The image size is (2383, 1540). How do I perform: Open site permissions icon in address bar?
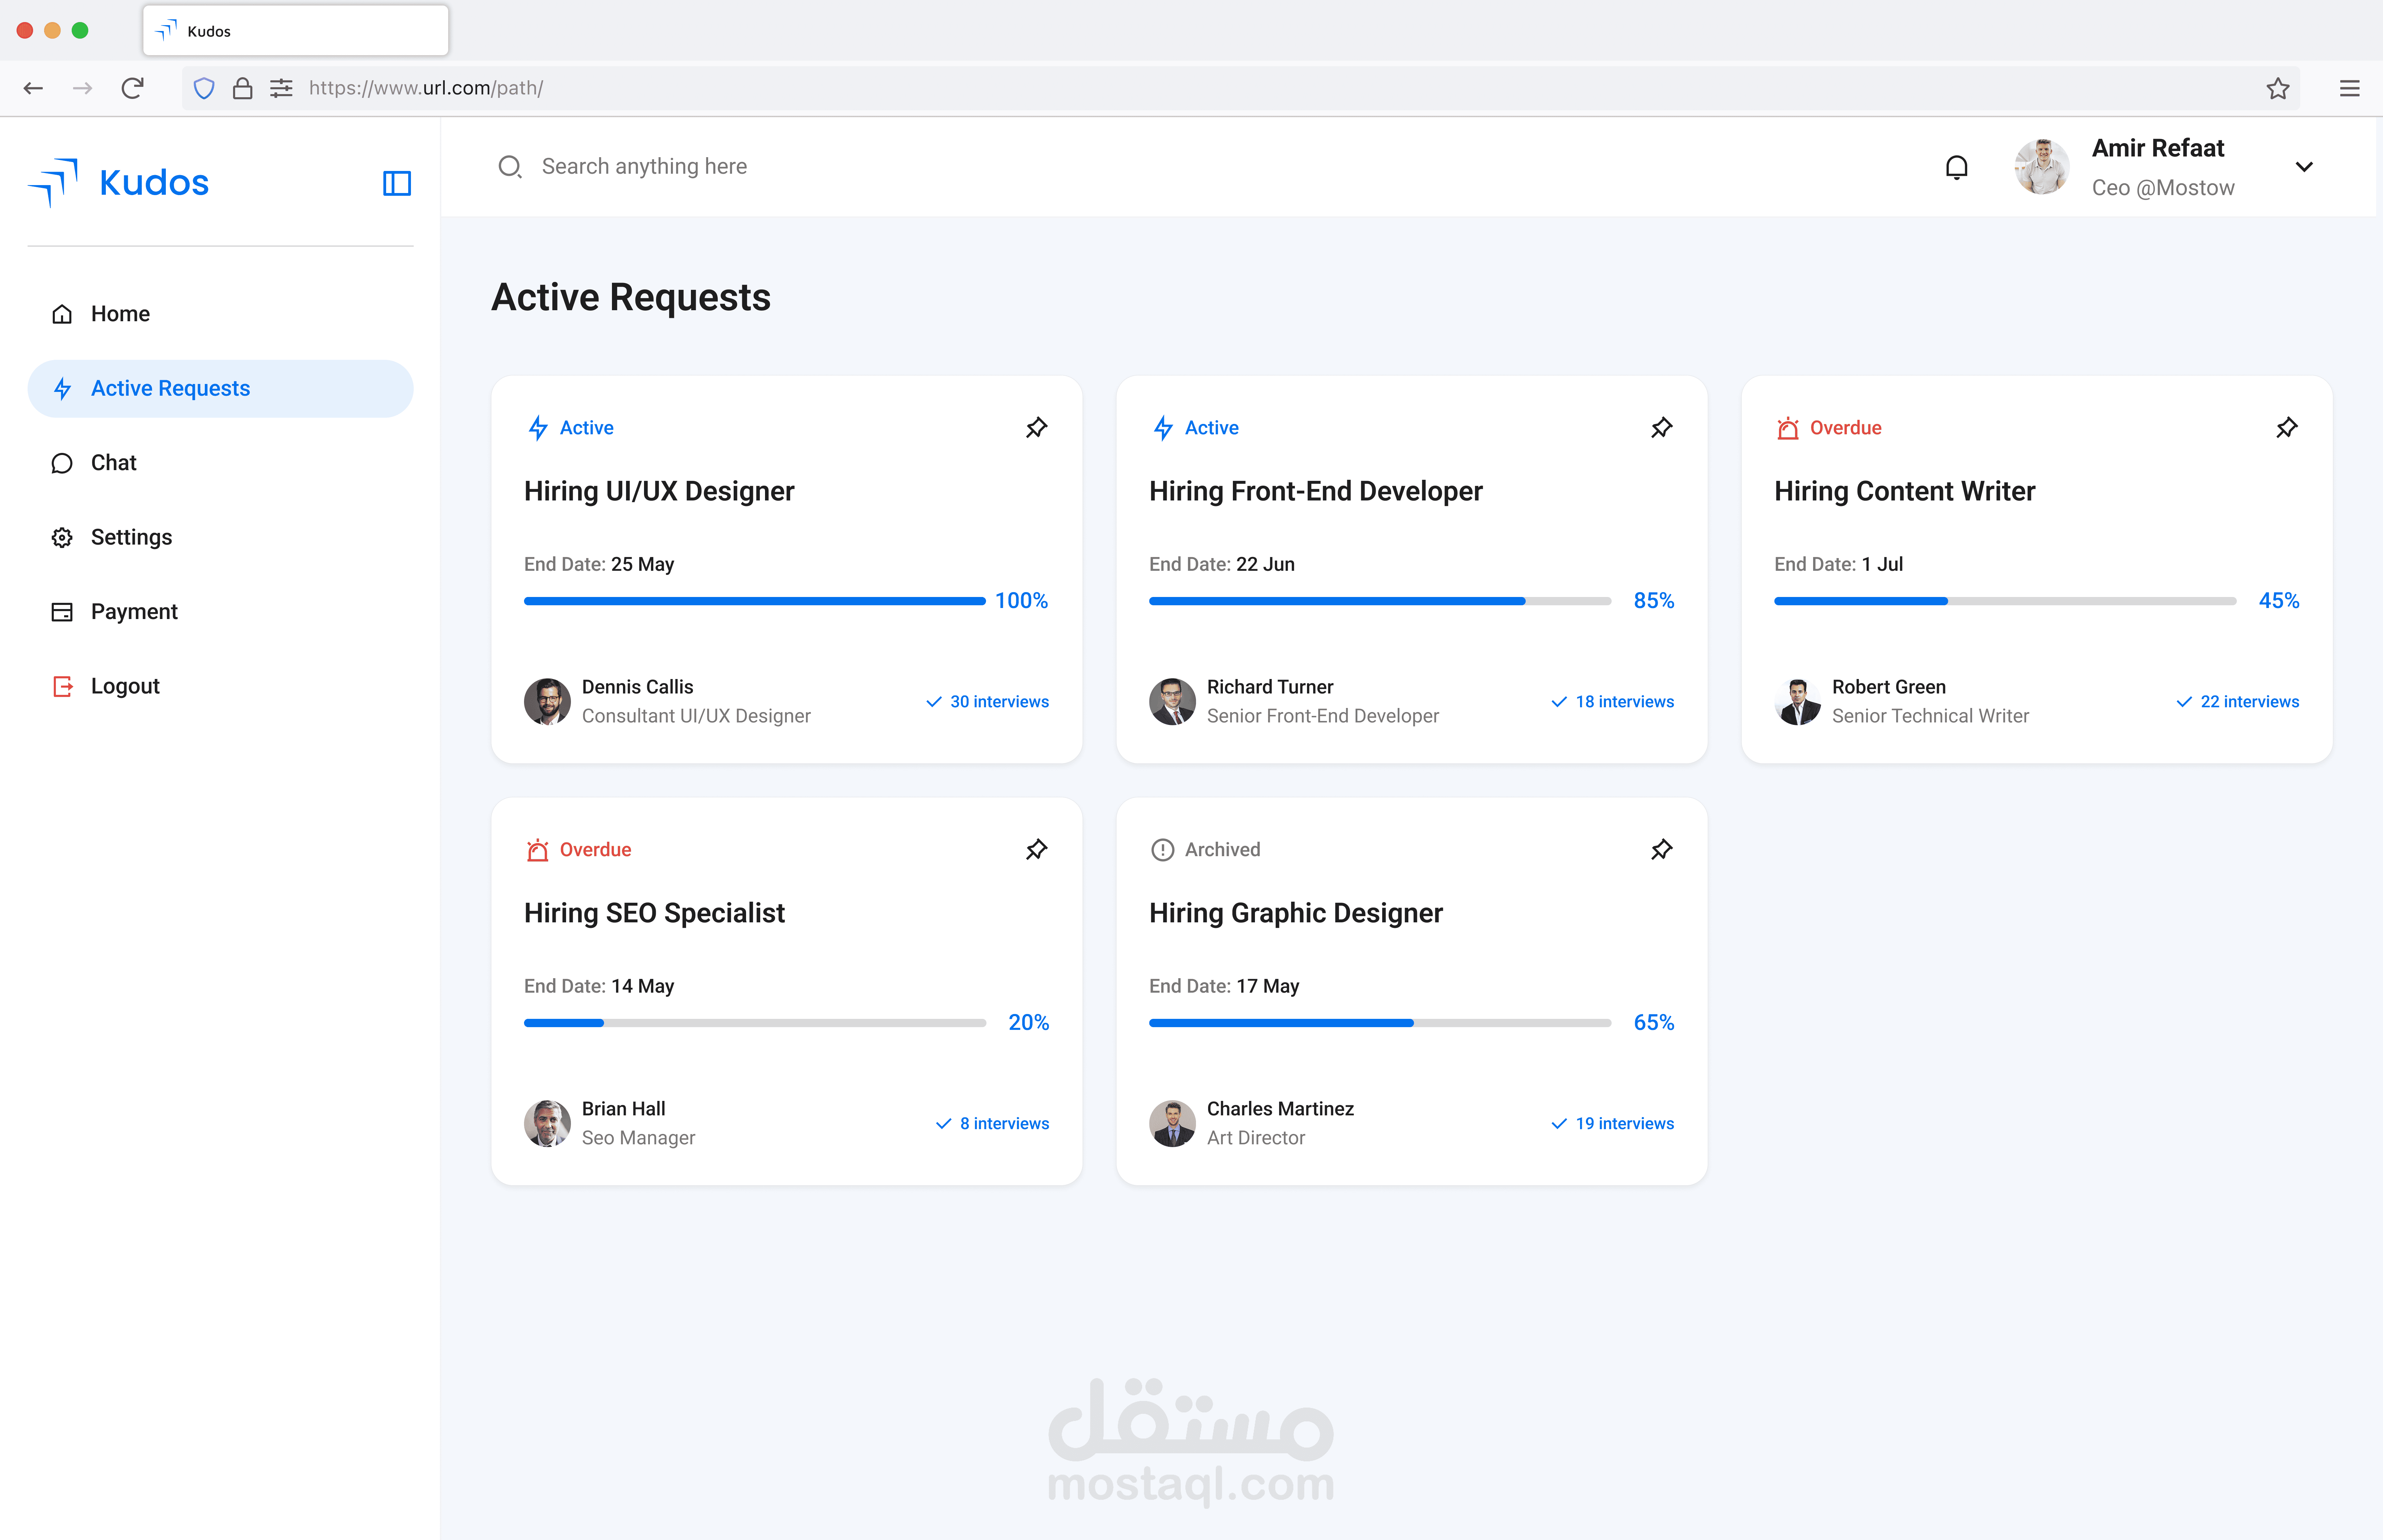point(281,88)
